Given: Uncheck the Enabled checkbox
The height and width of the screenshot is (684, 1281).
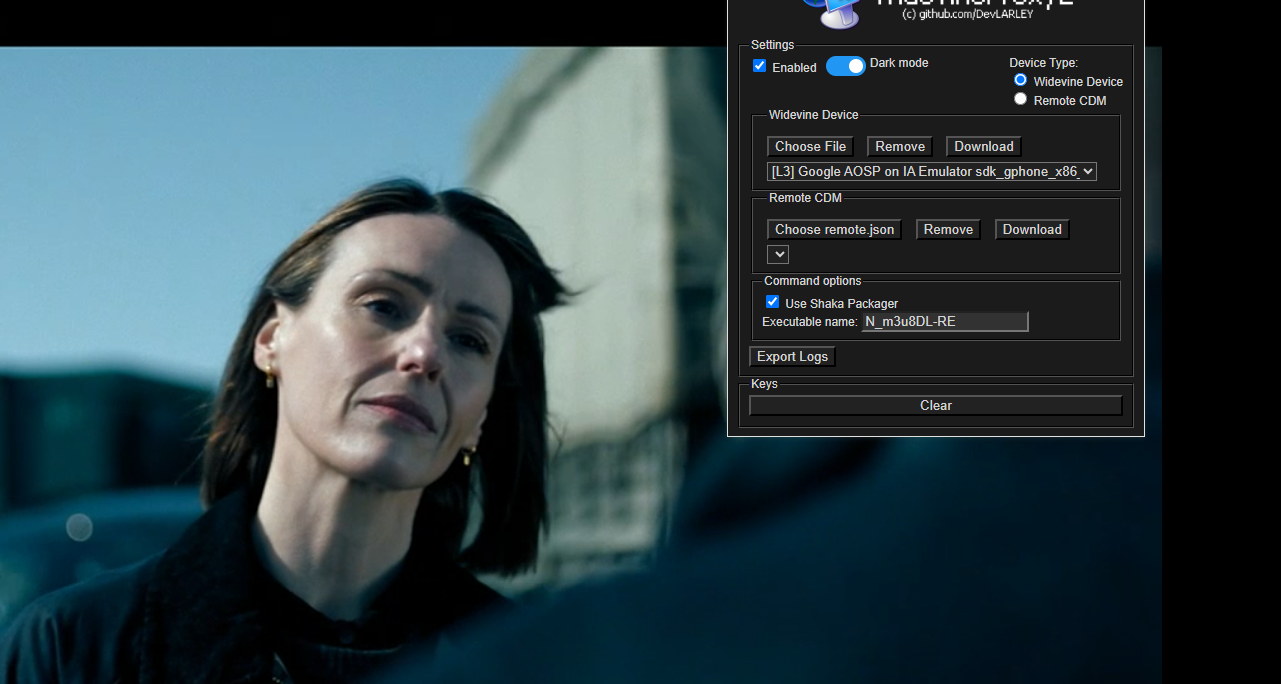Looking at the screenshot, I should (760, 66).
